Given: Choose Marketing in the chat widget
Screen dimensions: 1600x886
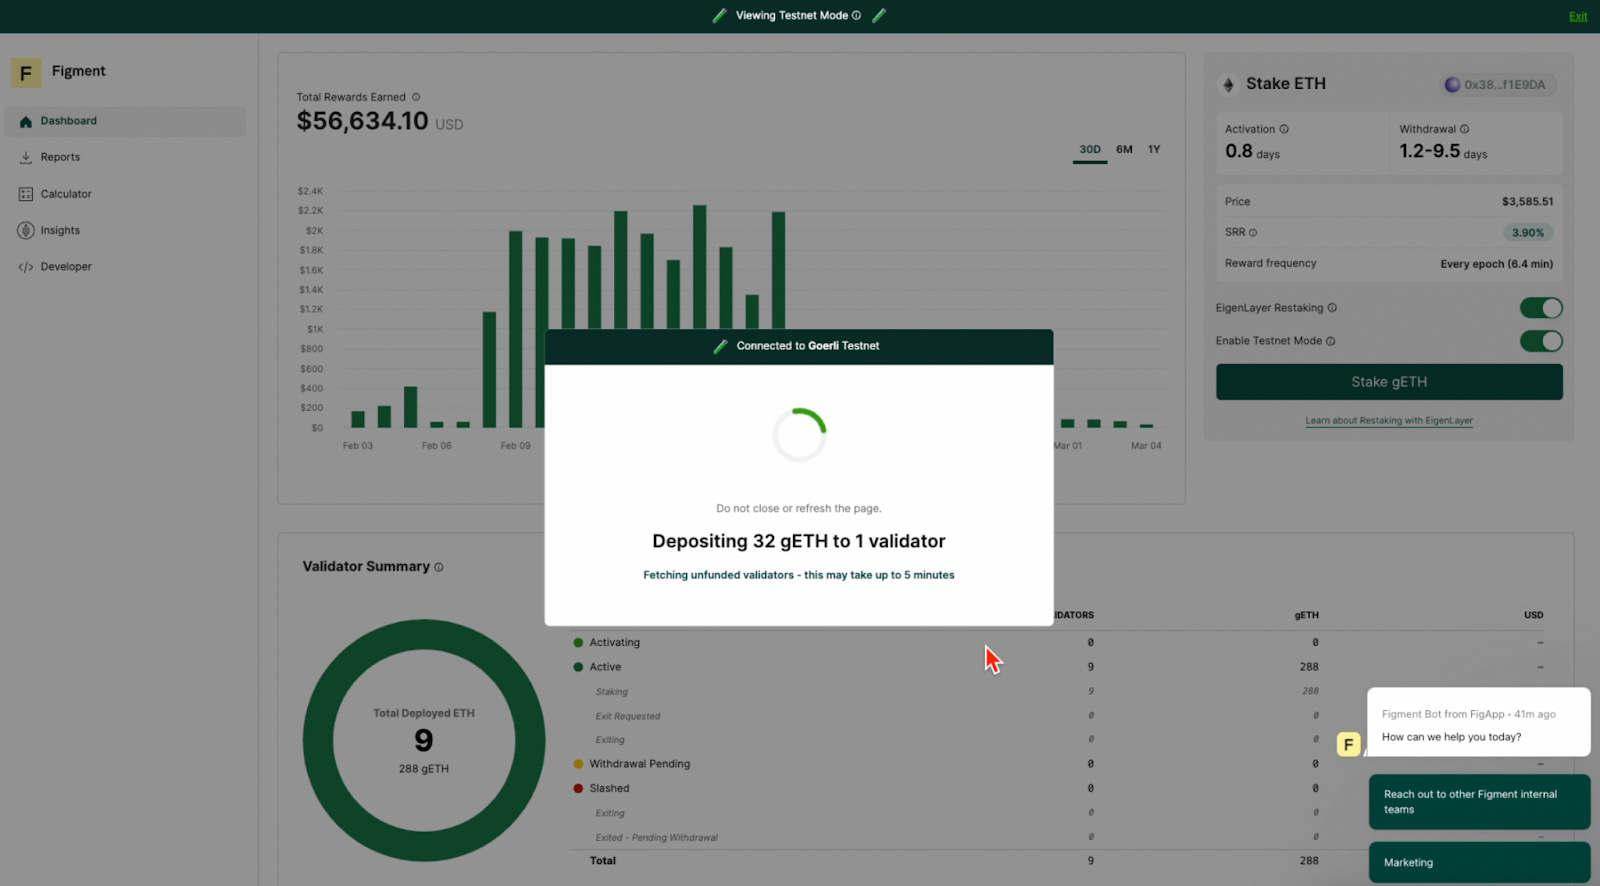Looking at the screenshot, I should coord(1478,862).
